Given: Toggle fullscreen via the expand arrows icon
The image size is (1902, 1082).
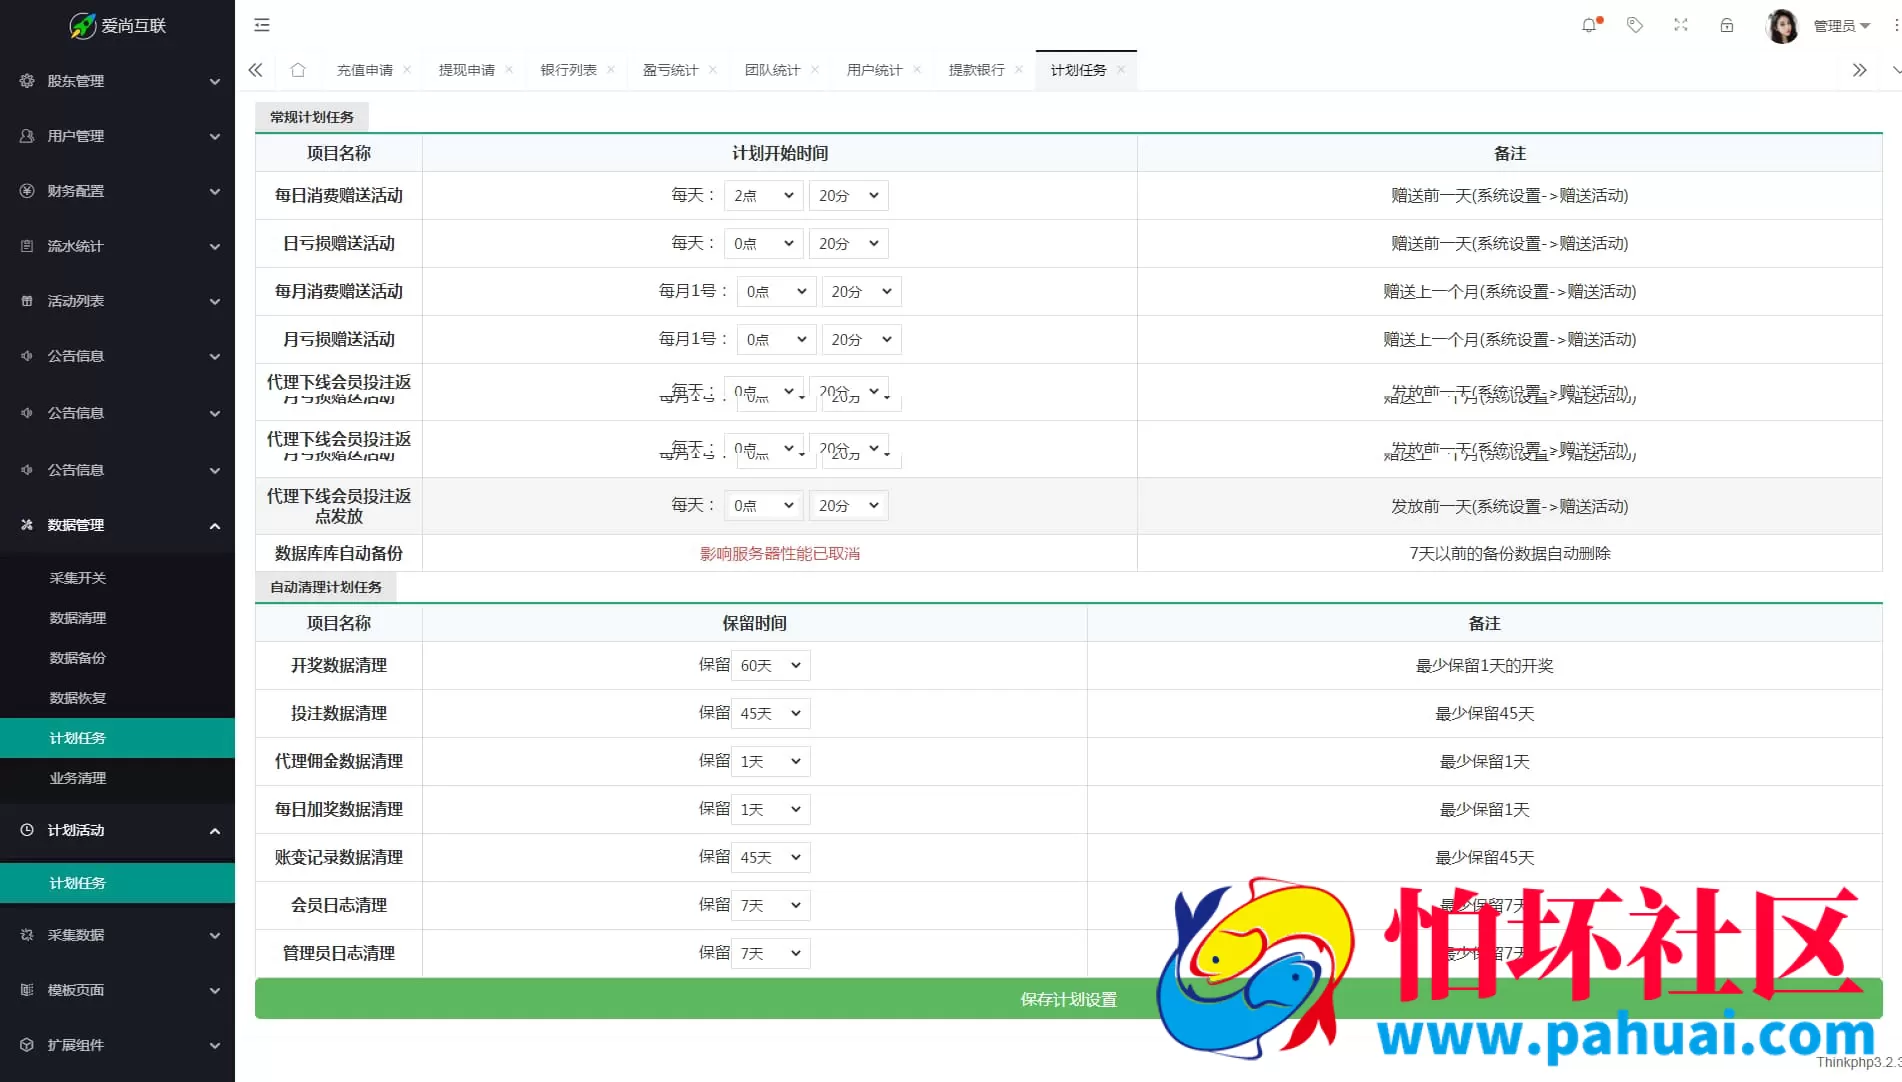Looking at the screenshot, I should (x=1680, y=24).
